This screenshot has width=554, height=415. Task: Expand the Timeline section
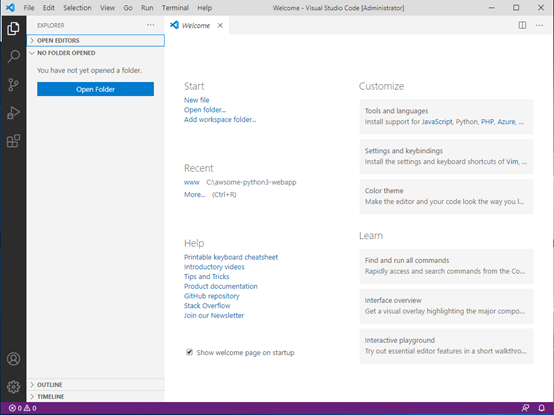[95, 397]
